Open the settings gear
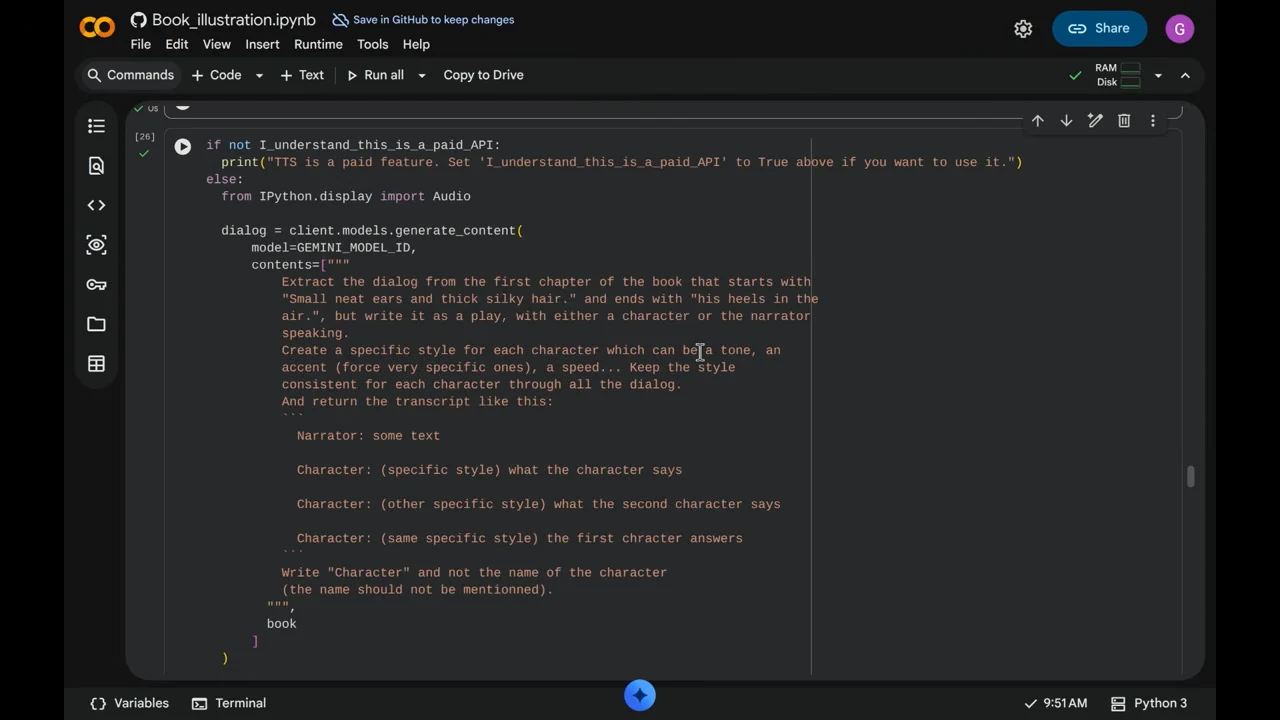The image size is (1280, 720). click(x=1023, y=29)
